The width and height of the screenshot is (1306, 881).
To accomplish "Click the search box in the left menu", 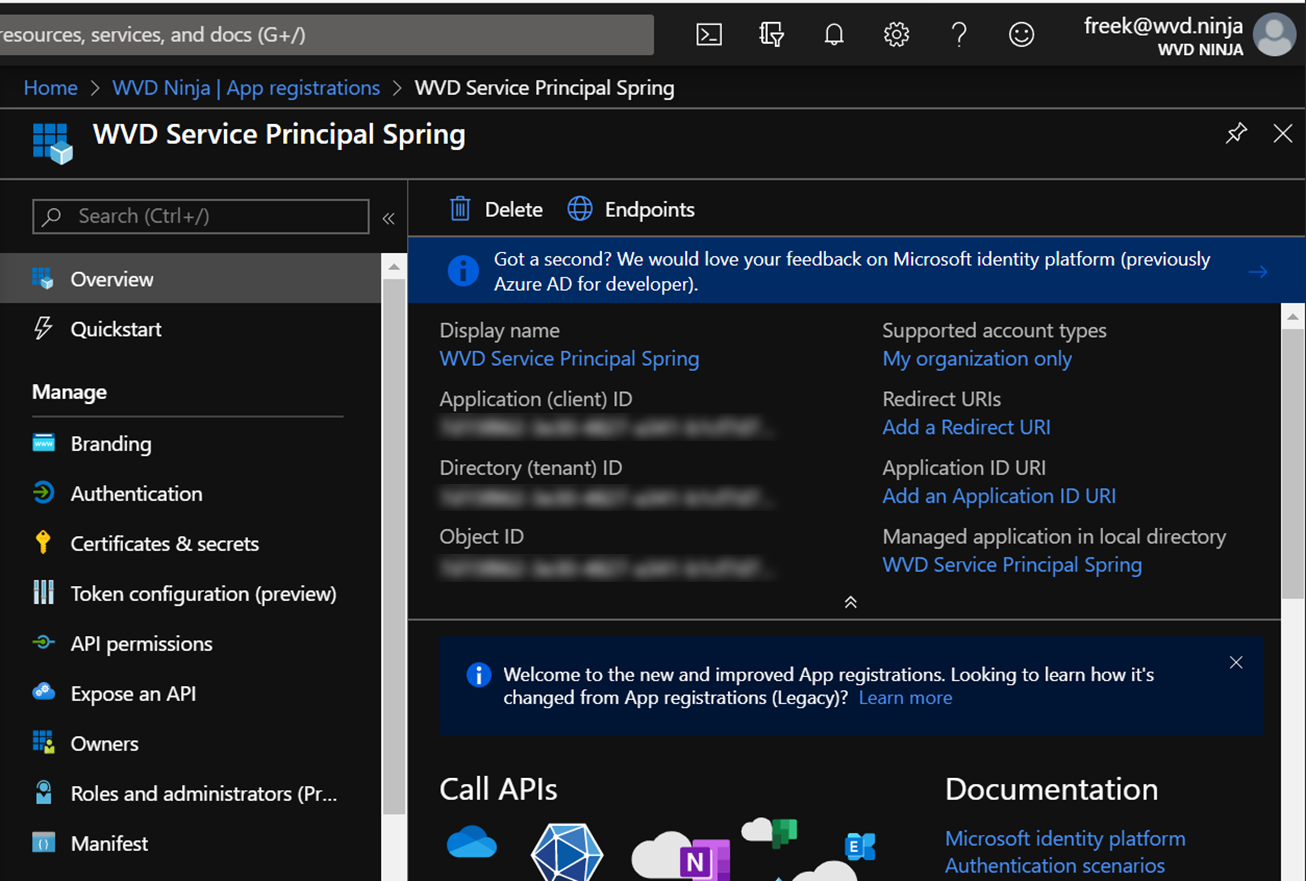I will point(201,216).
